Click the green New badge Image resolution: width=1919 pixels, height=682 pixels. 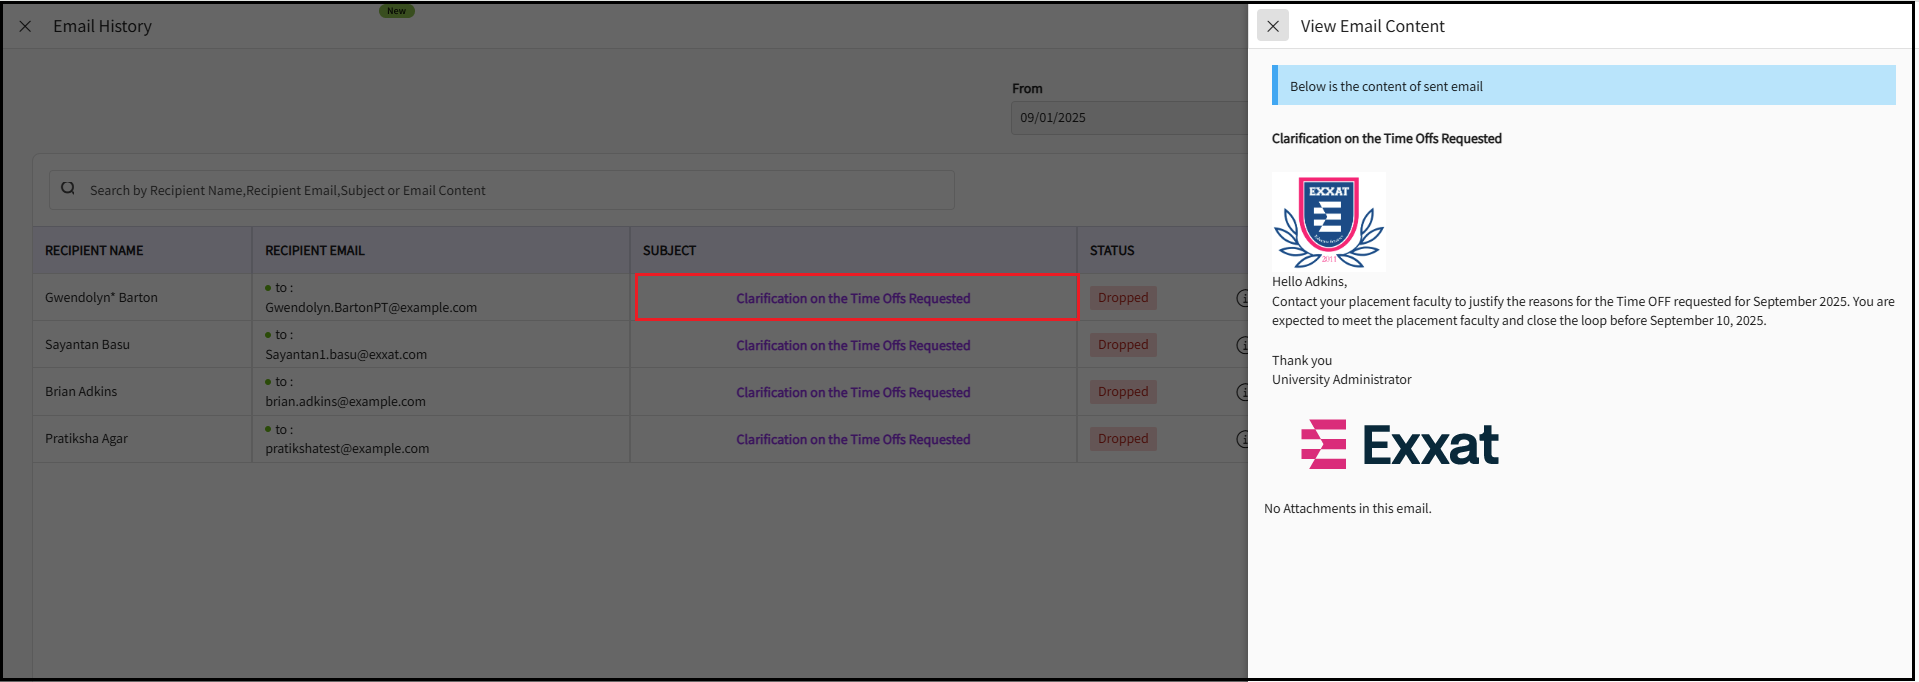click(397, 11)
